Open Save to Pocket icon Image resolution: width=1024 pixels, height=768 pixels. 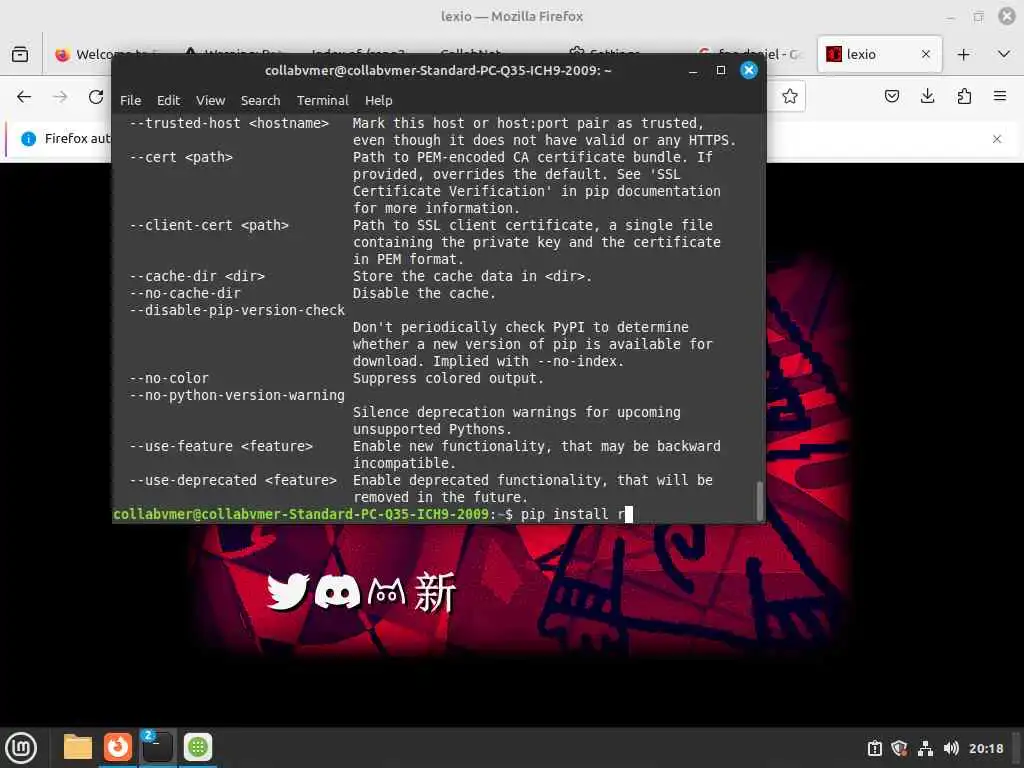coord(891,97)
